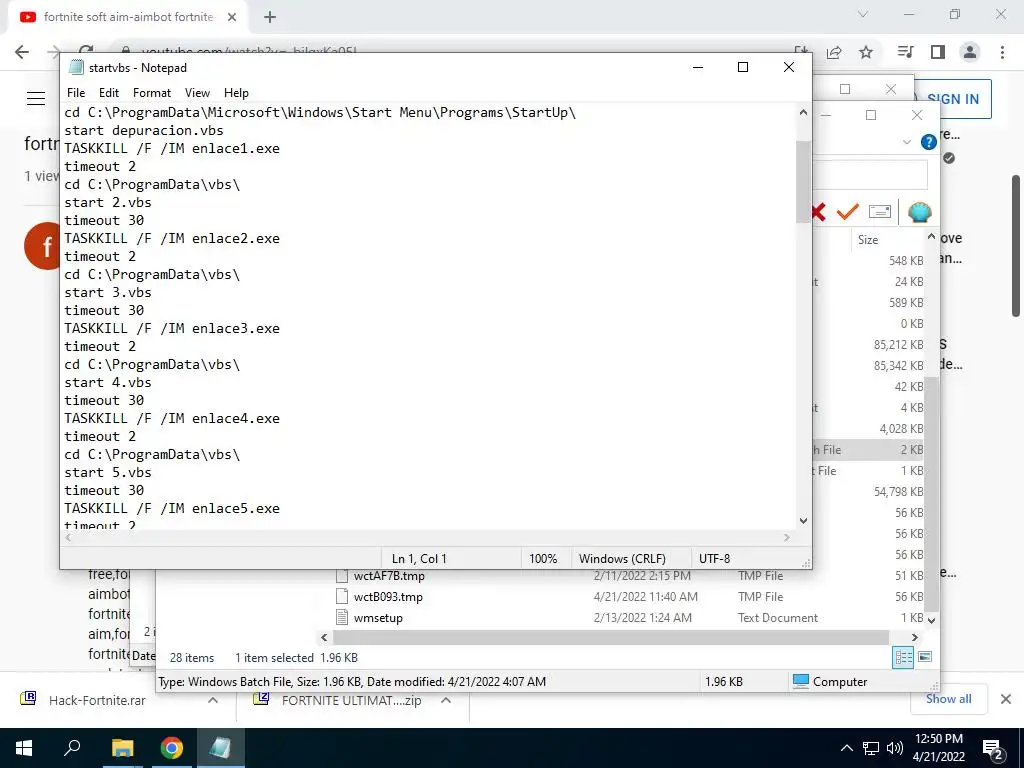This screenshot has width=1024, height=768.
Task: Go back in Chrome
Action: [x=22, y=52]
